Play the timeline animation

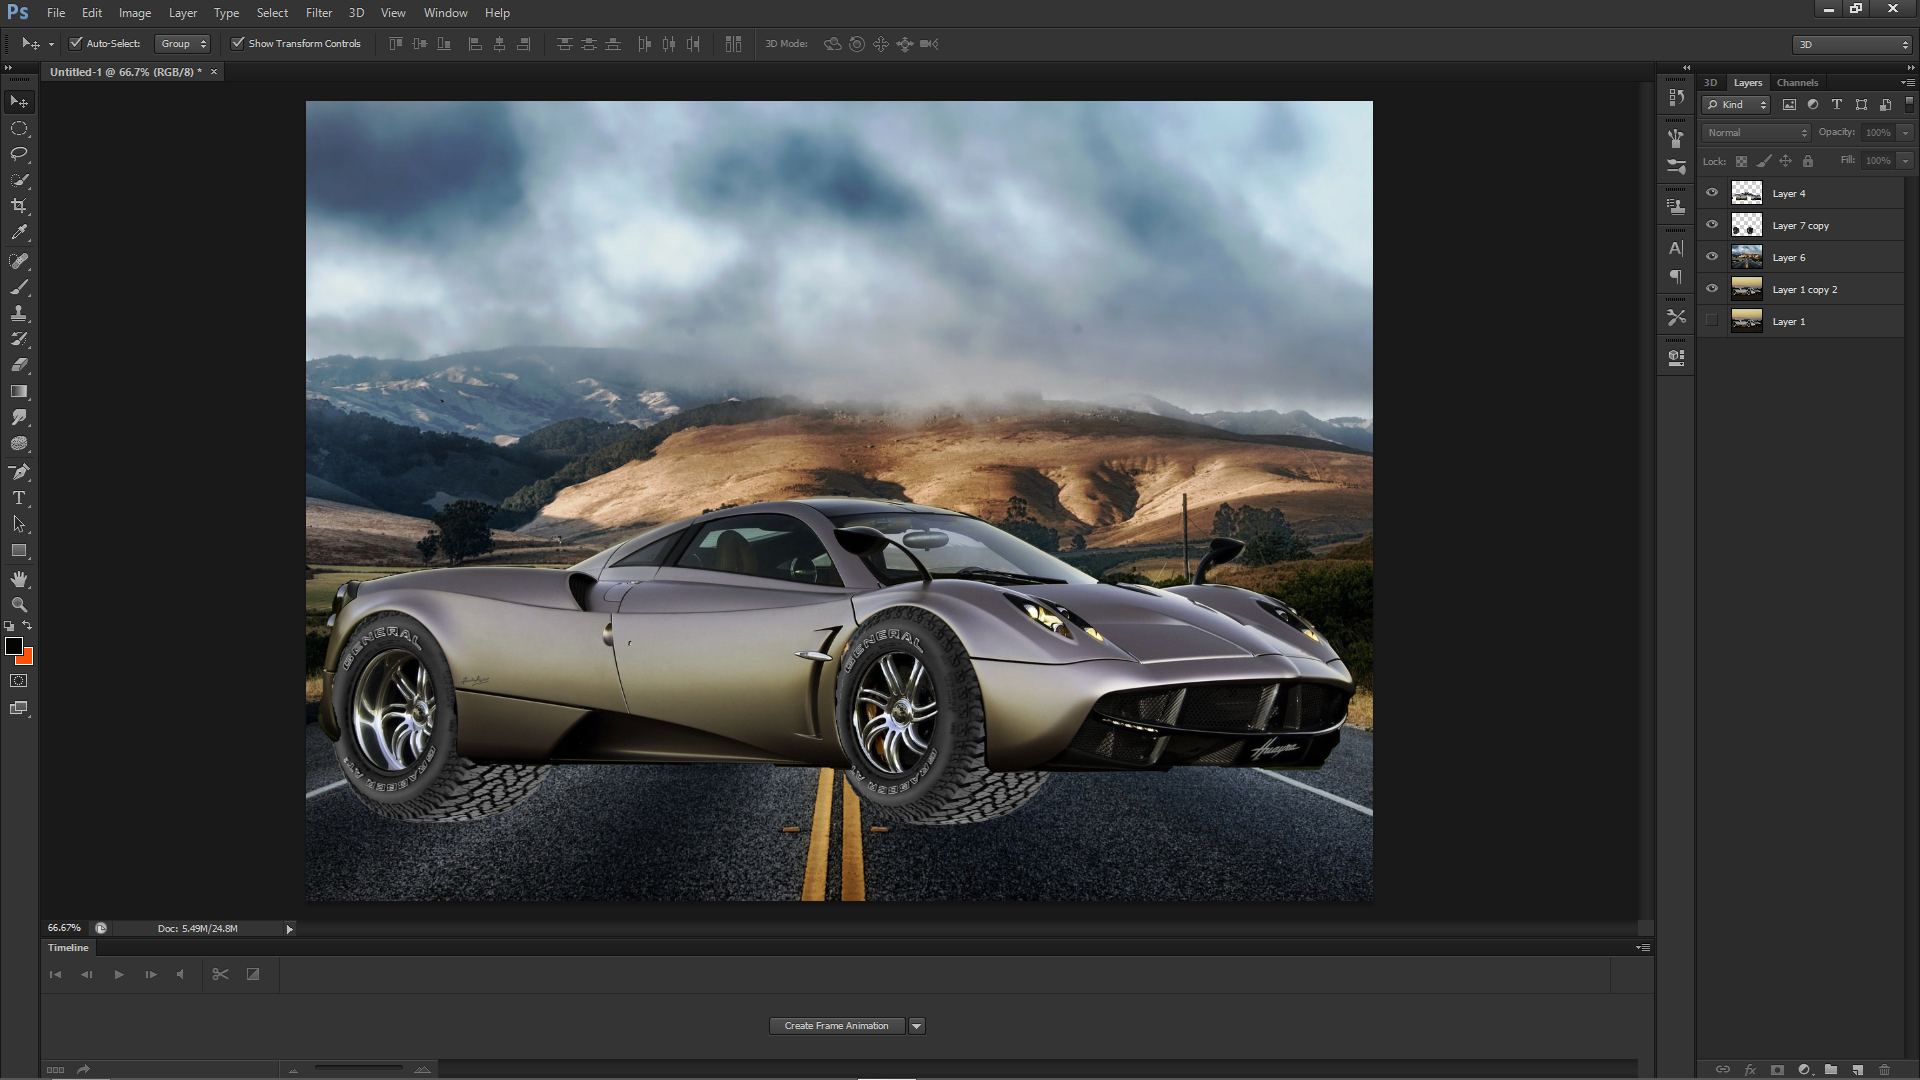click(x=119, y=974)
